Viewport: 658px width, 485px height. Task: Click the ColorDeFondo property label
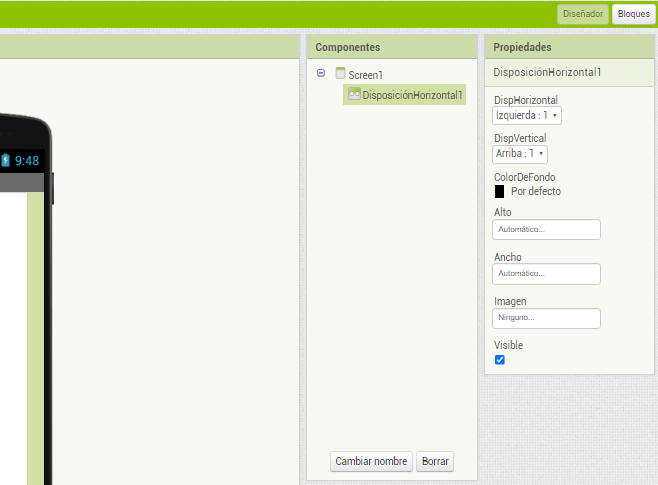[x=525, y=177]
